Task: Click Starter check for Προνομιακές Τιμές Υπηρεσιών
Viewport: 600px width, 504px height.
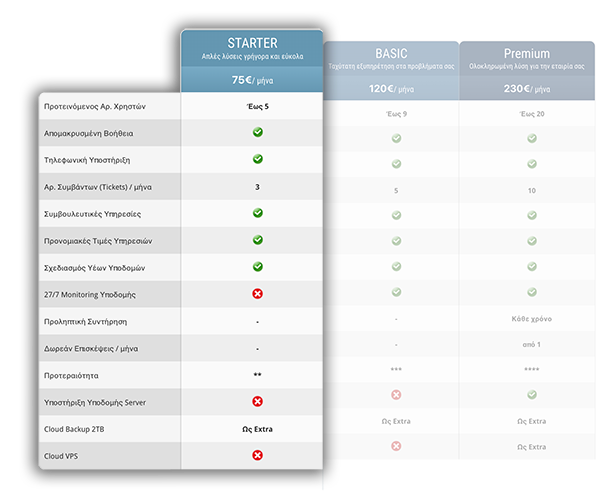Action: click(x=257, y=240)
